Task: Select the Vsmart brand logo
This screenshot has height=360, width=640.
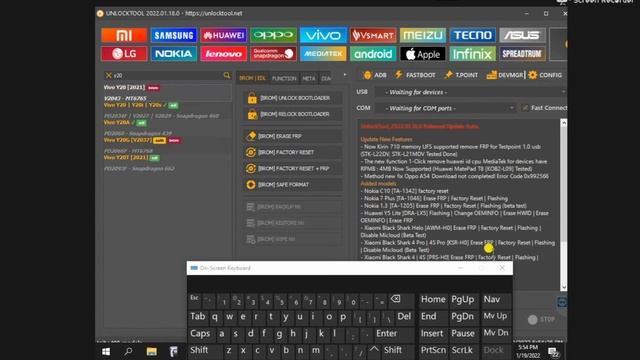Action: point(373,35)
